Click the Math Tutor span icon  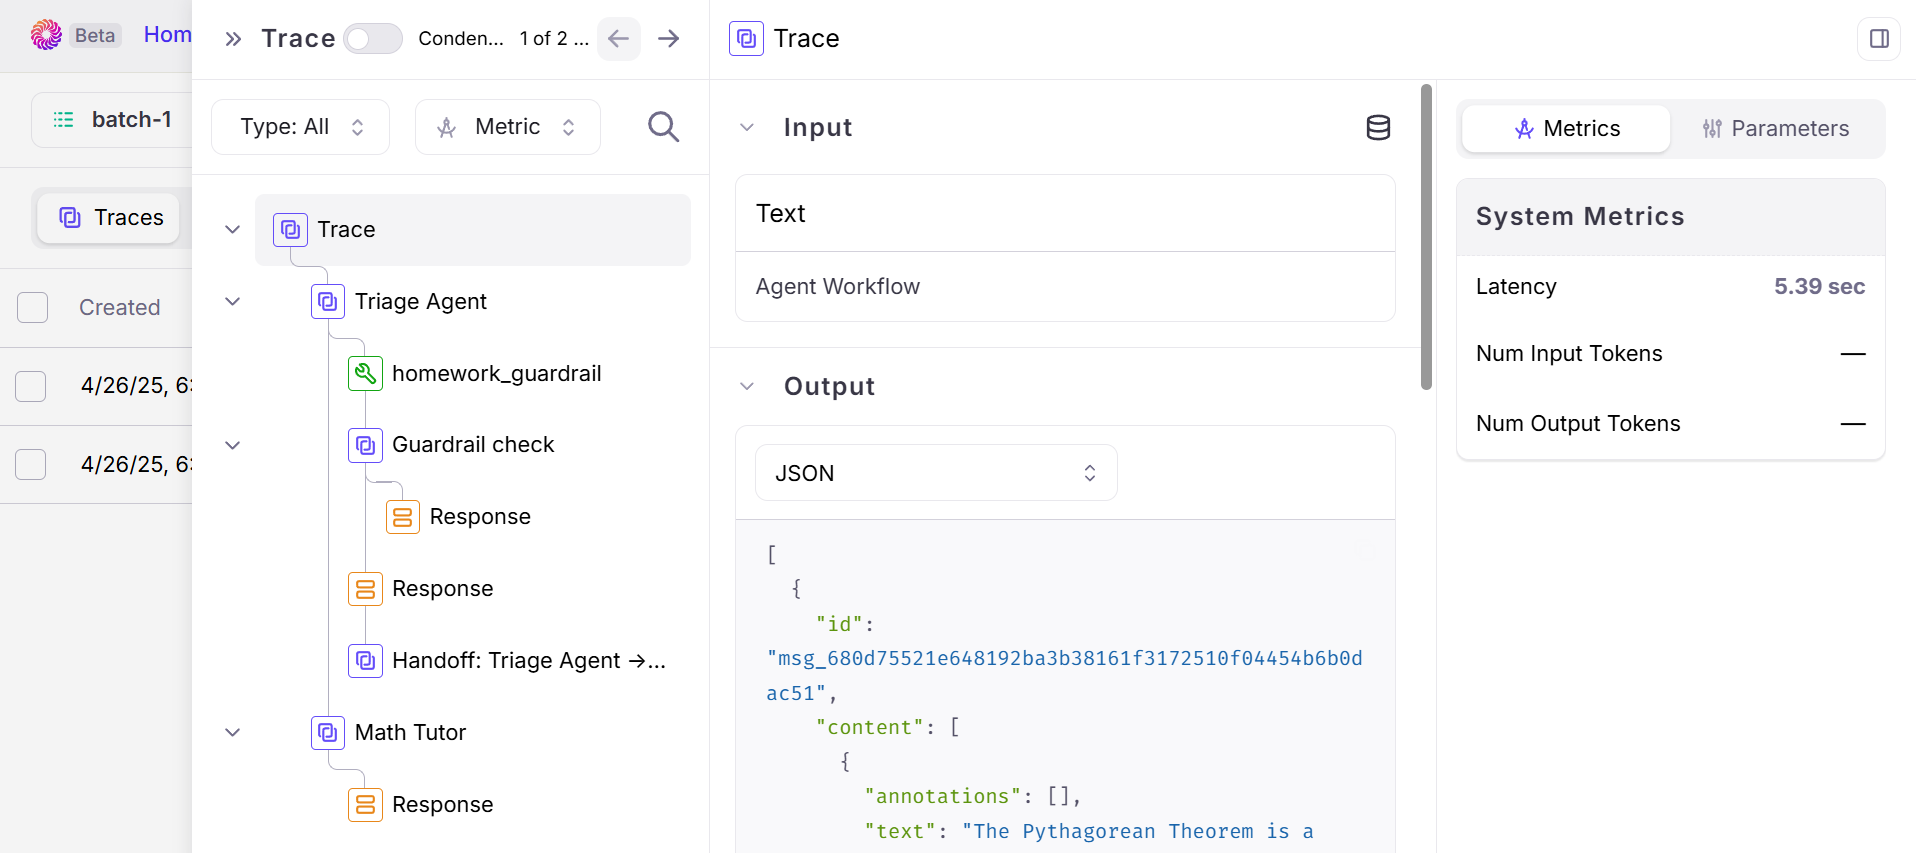point(328,733)
